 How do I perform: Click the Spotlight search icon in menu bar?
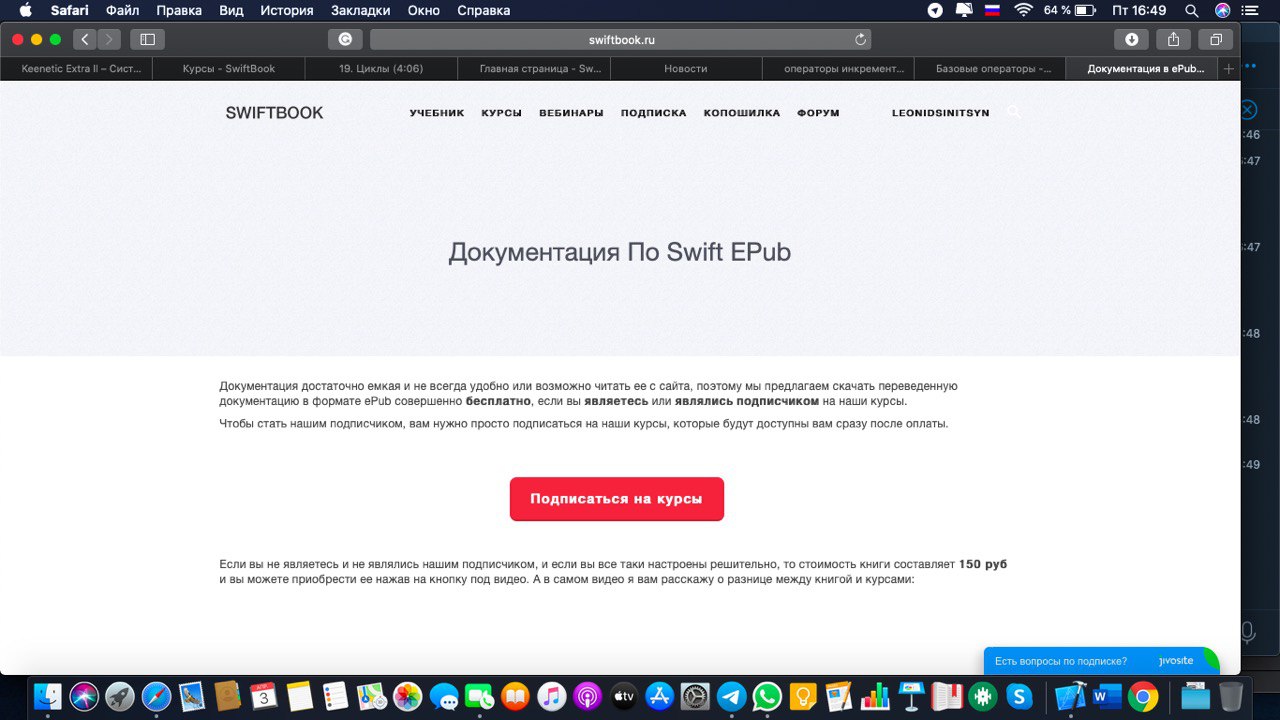(1191, 10)
